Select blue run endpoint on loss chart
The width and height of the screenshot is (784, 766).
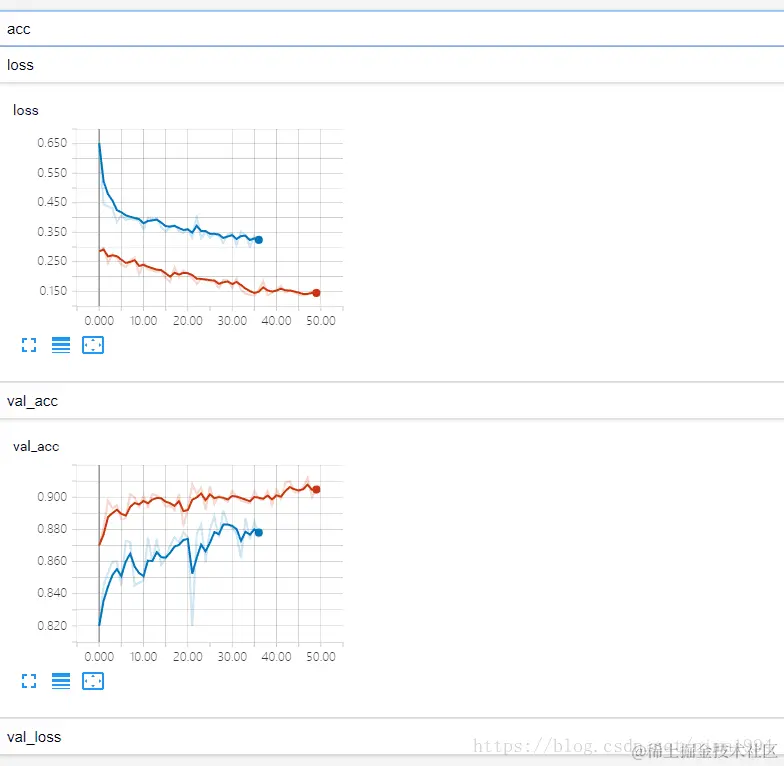[x=258, y=240]
